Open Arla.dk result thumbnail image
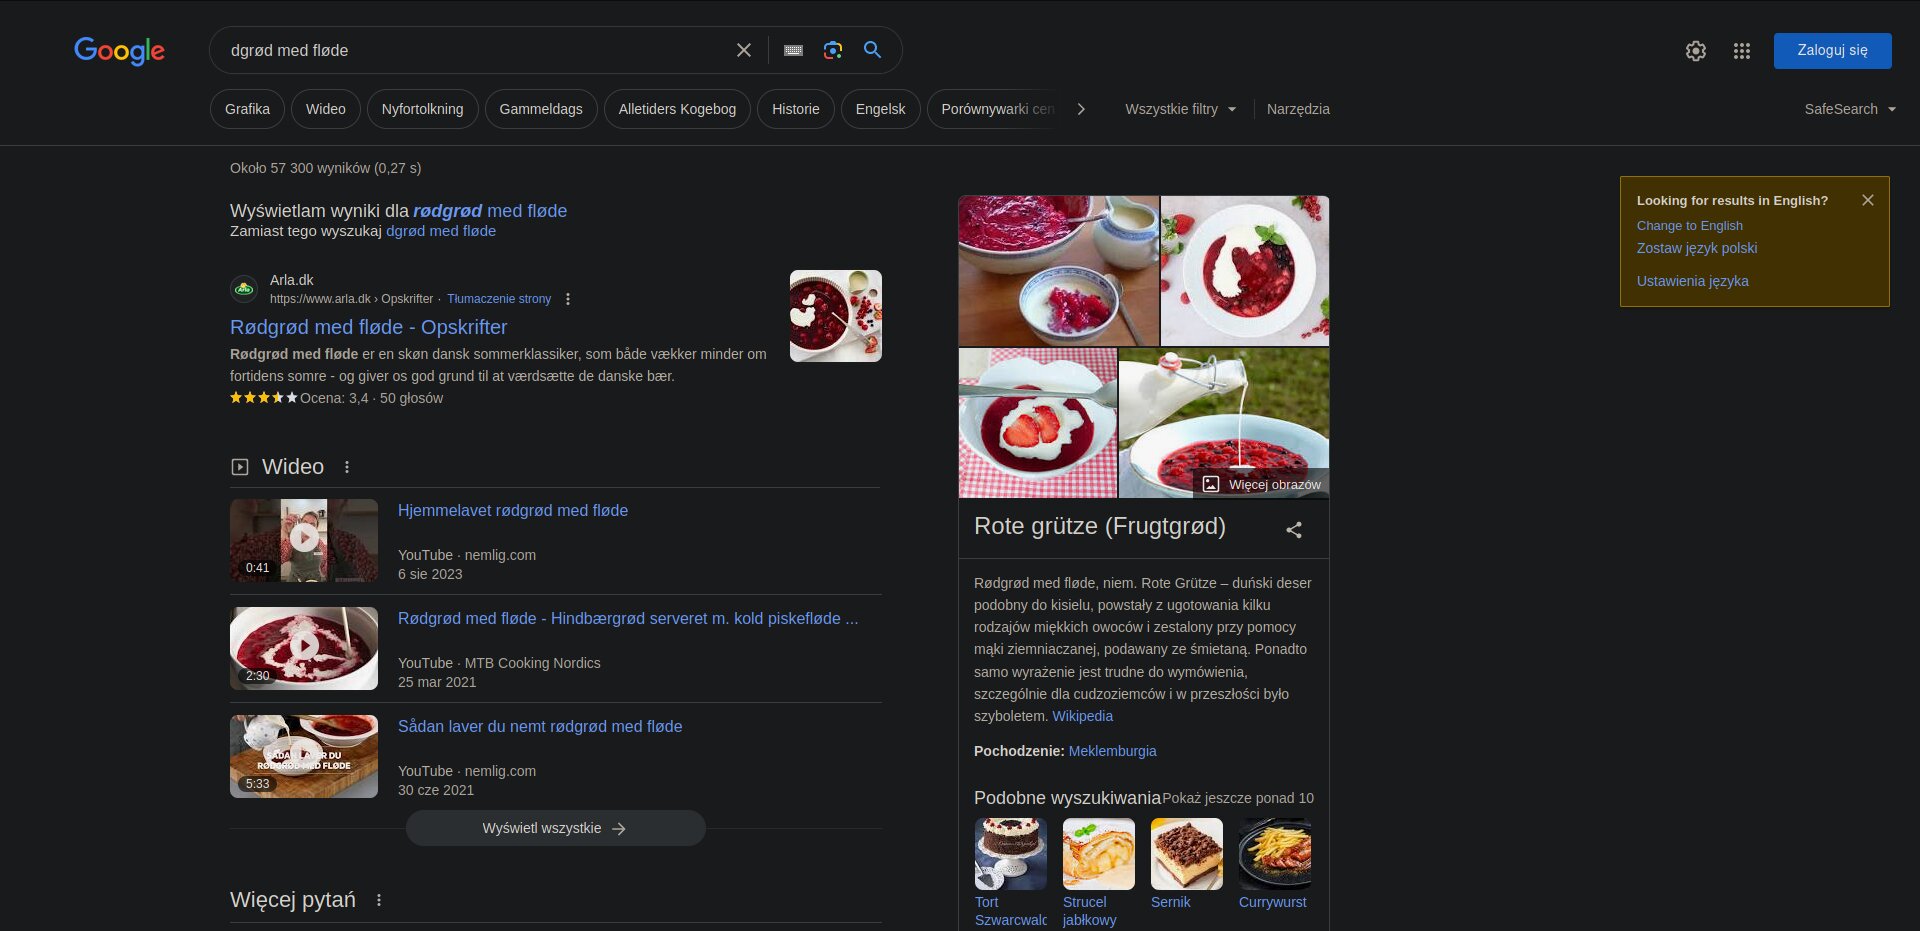The image size is (1920, 931). (836, 316)
